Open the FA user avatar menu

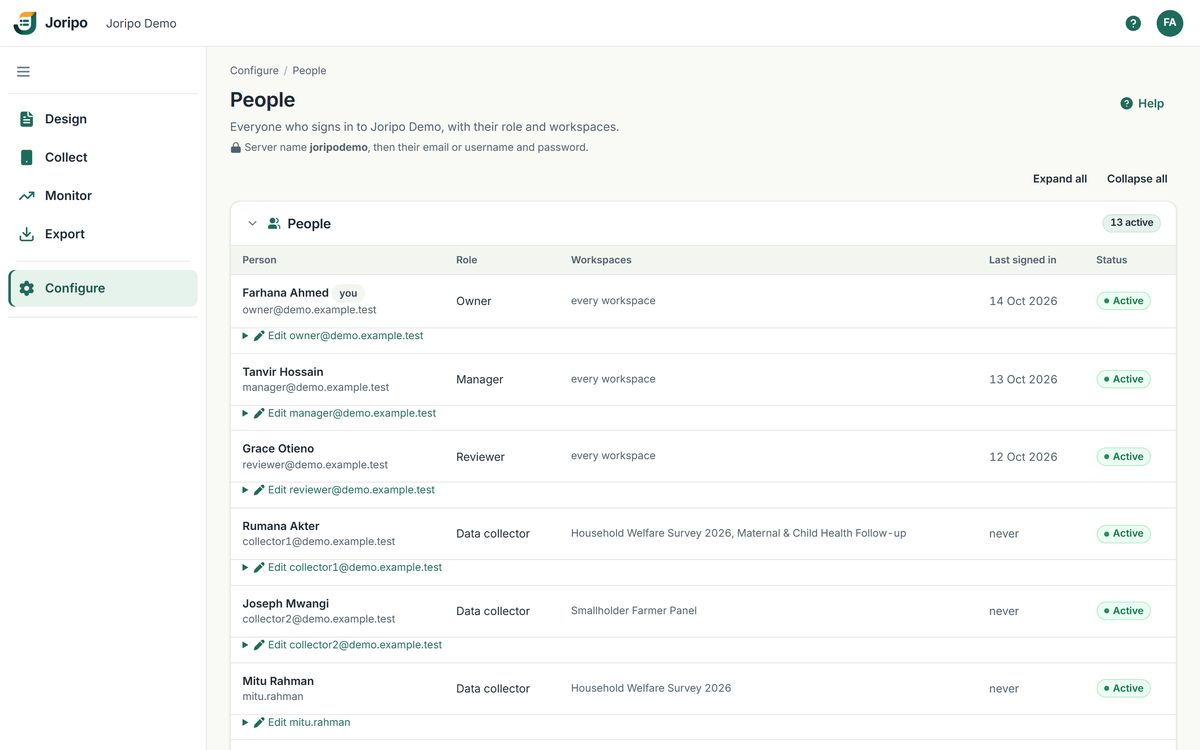1170,23
